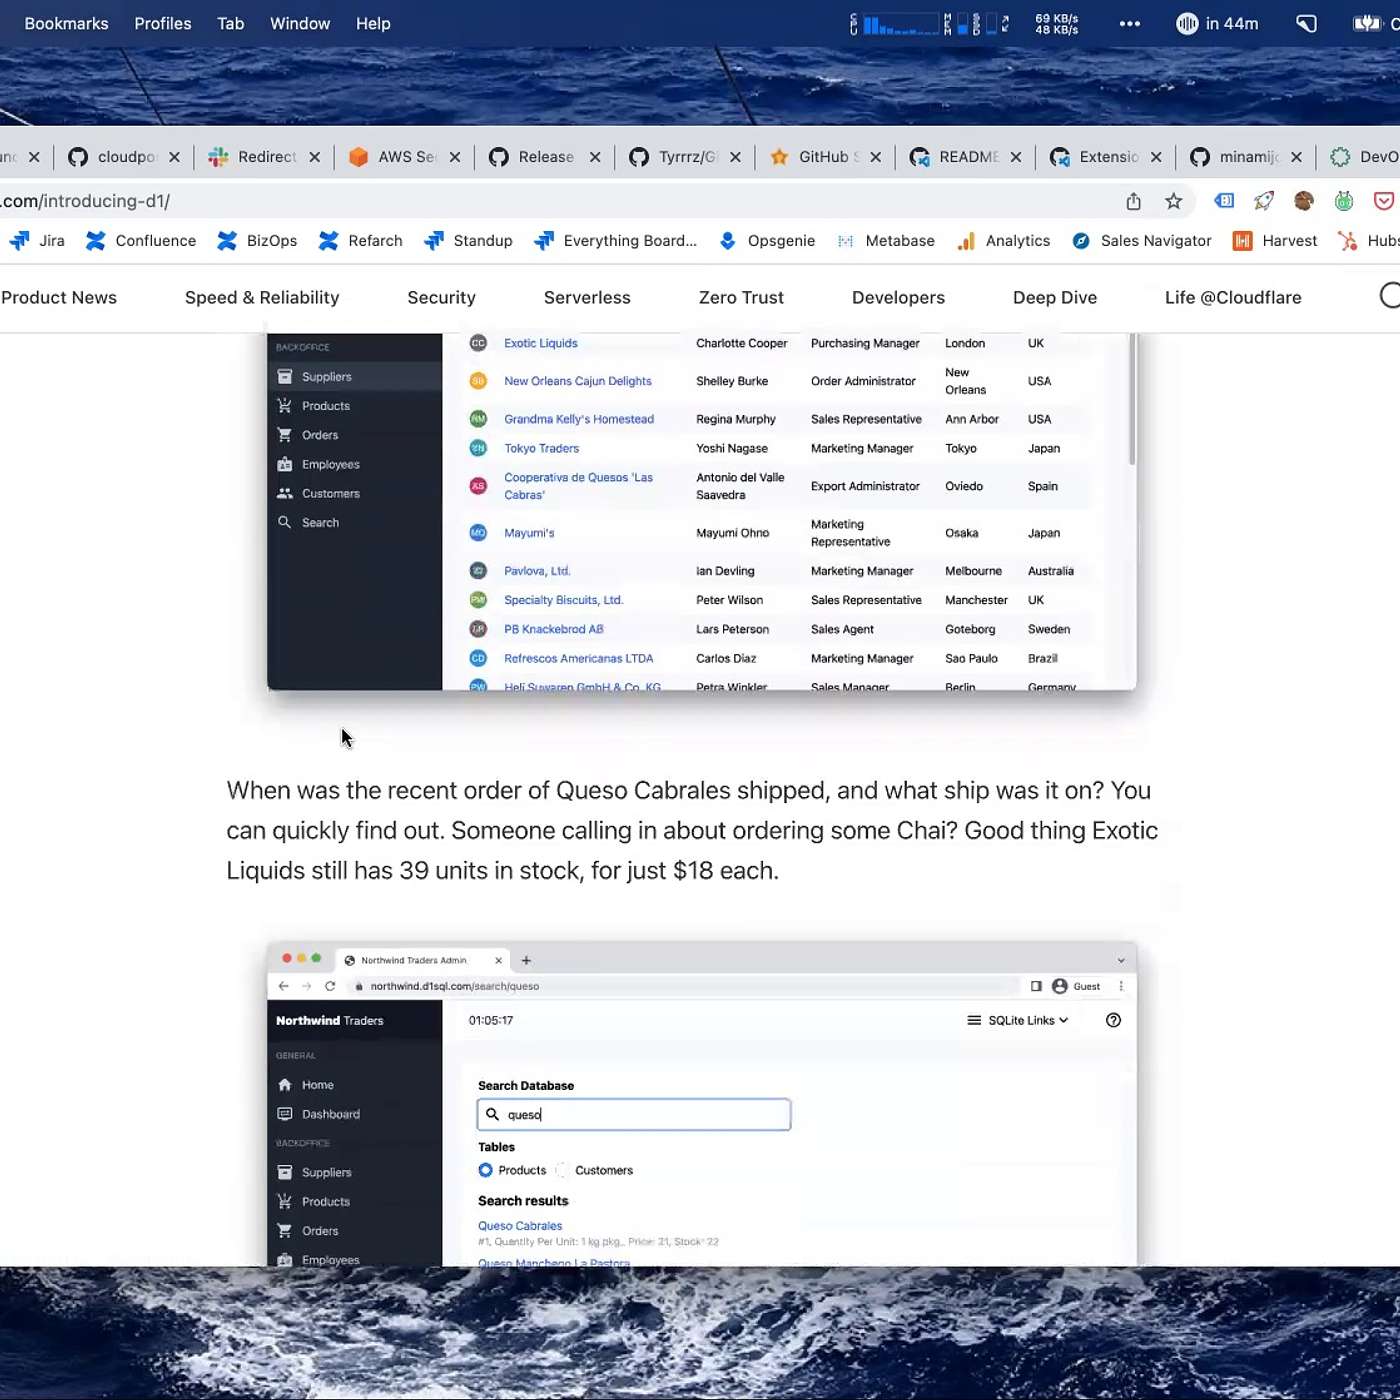Close the Extensio tab
The height and width of the screenshot is (1400, 1400).
pyautogui.click(x=1156, y=157)
